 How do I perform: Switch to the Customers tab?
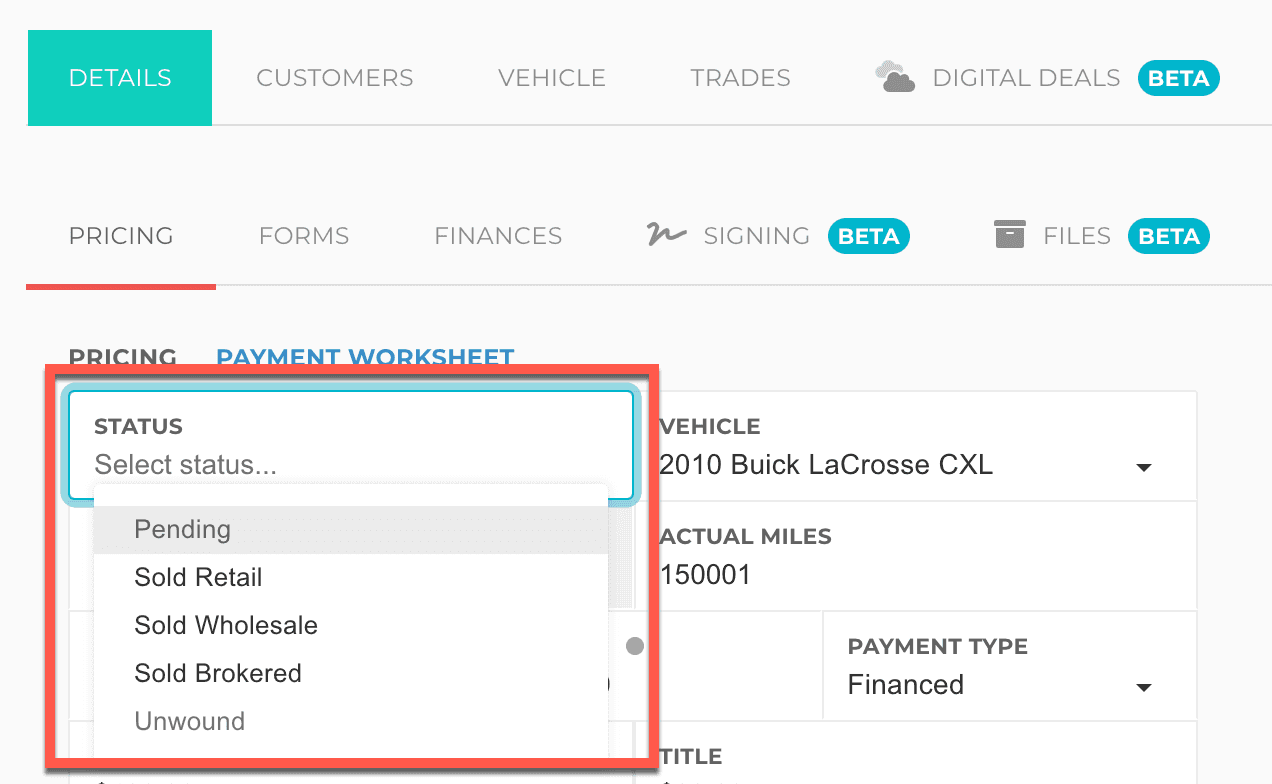[x=335, y=78]
